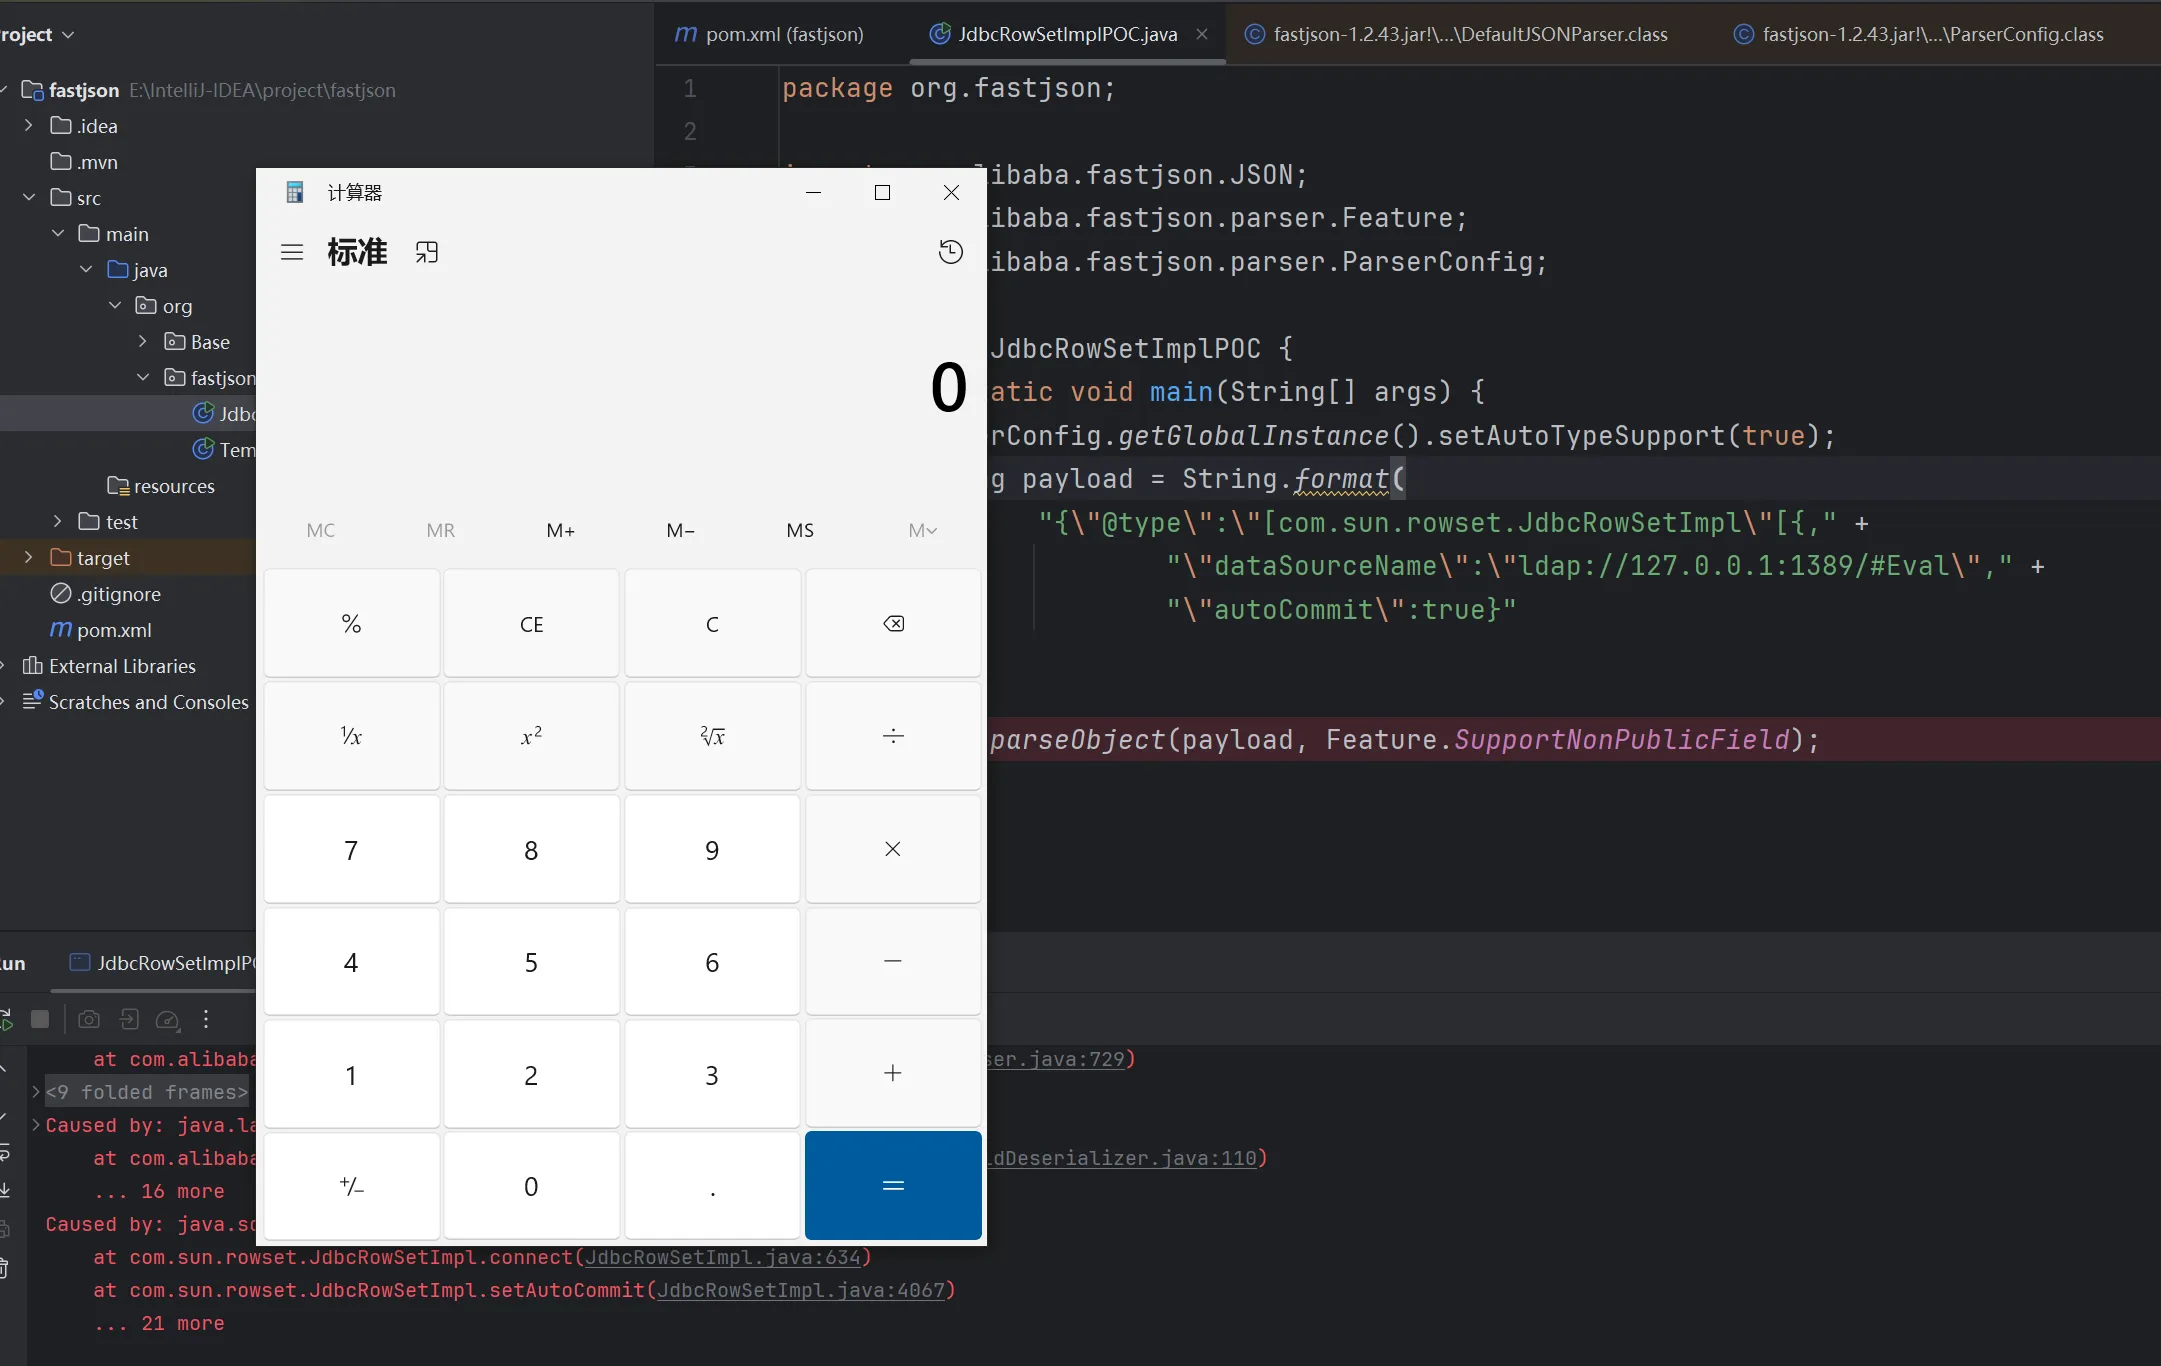Open JdbcRowSetImpl.java:634 stack trace link
The width and height of the screenshot is (2161, 1366).
point(722,1257)
